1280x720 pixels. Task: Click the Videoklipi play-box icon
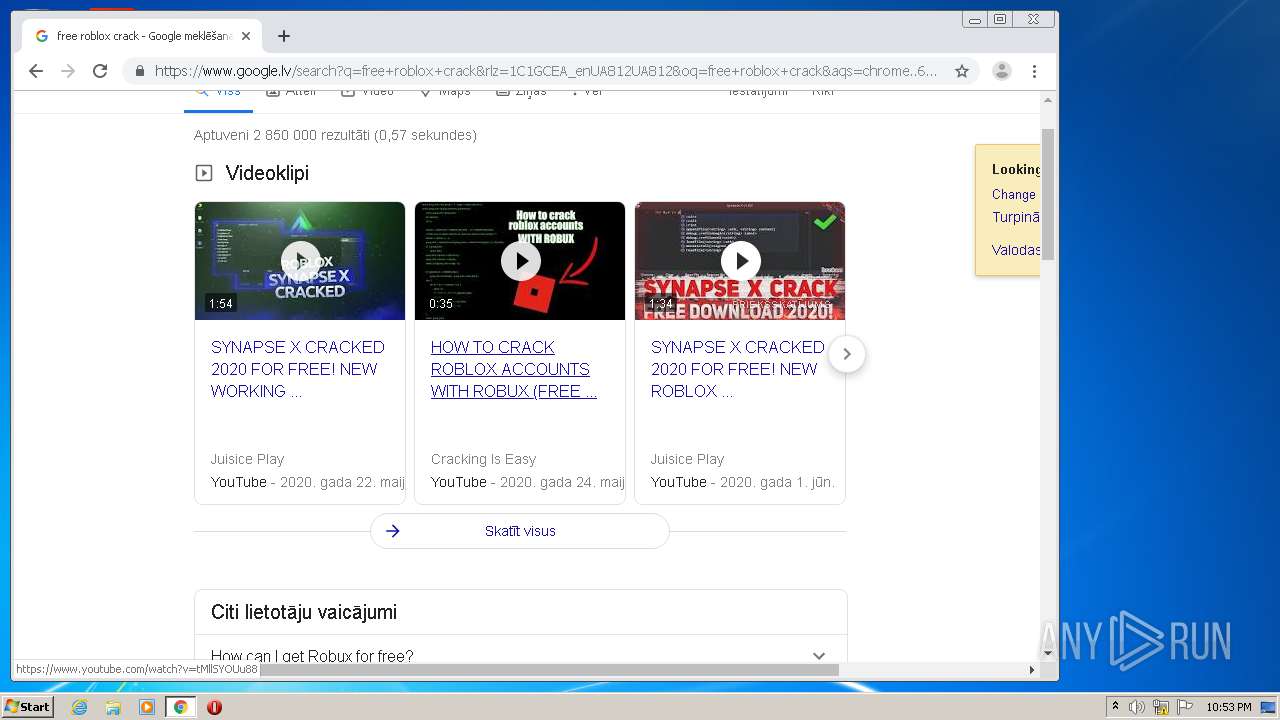pos(204,173)
